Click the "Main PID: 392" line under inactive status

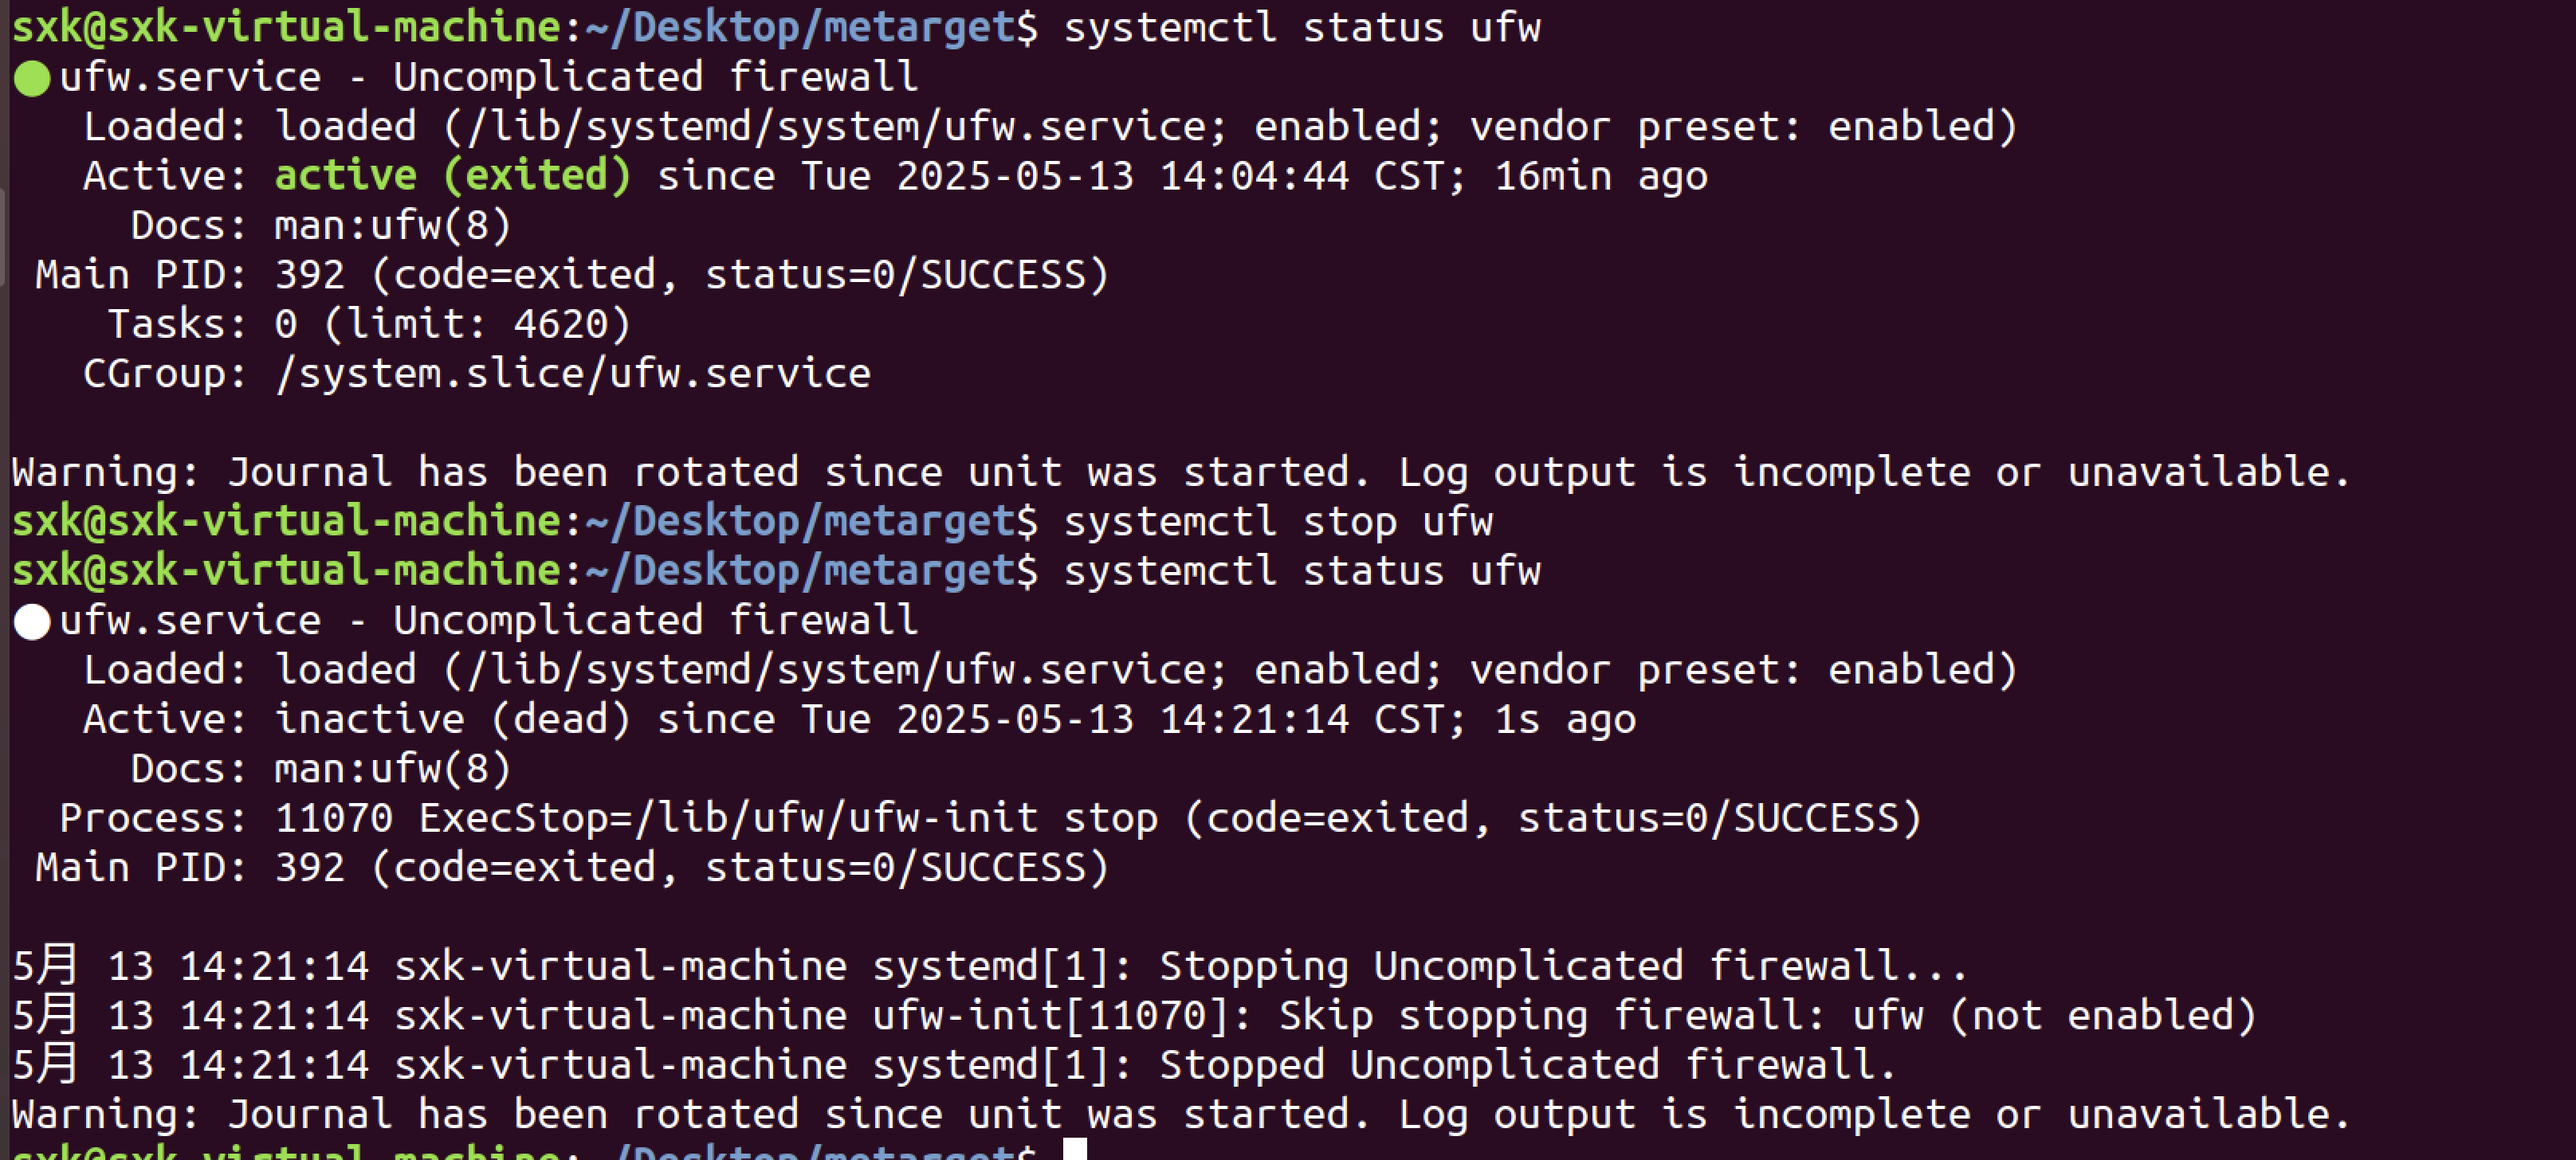tap(570, 868)
